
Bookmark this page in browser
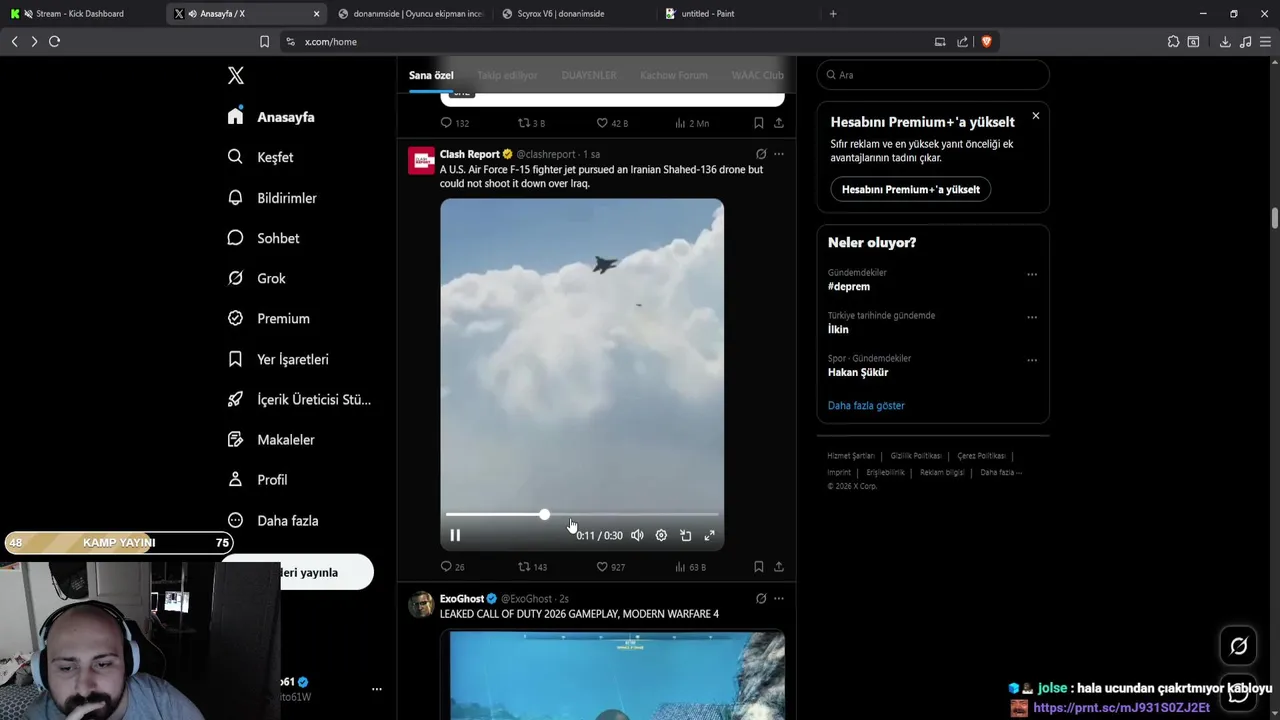click(264, 41)
